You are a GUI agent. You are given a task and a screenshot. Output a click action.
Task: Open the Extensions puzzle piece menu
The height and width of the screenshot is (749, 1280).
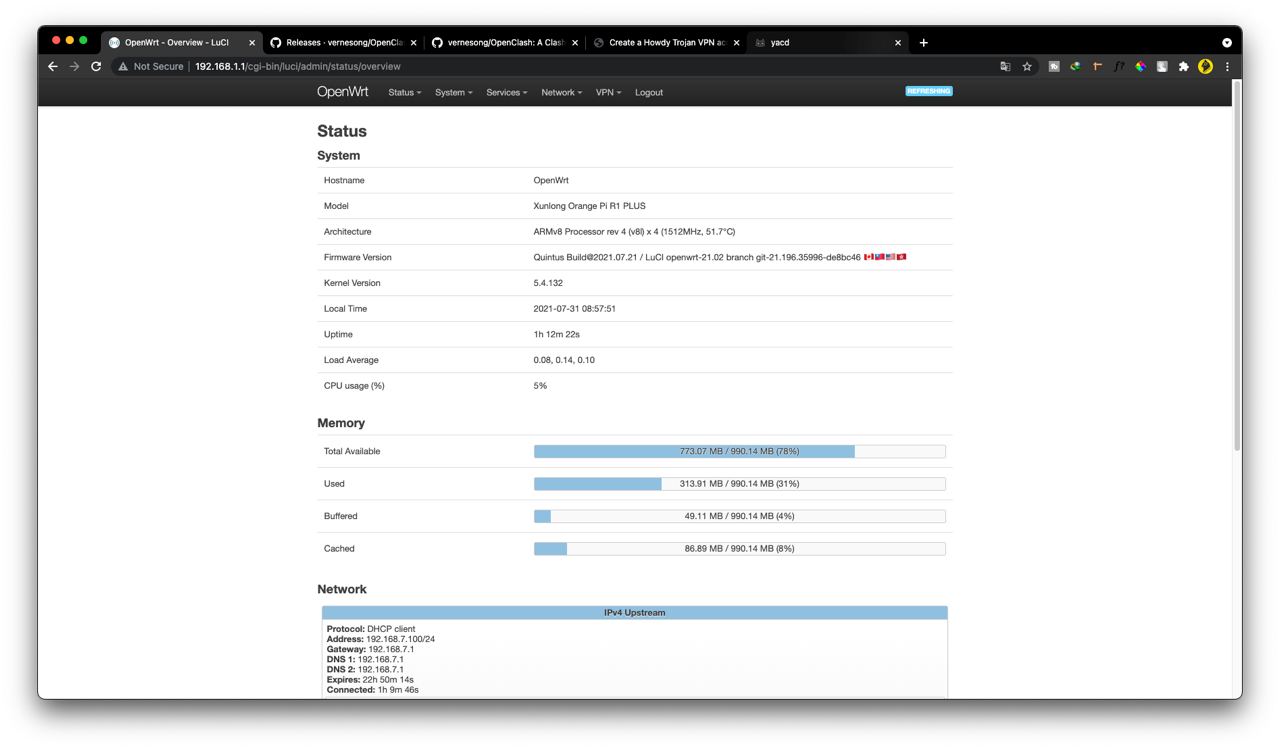(1184, 67)
